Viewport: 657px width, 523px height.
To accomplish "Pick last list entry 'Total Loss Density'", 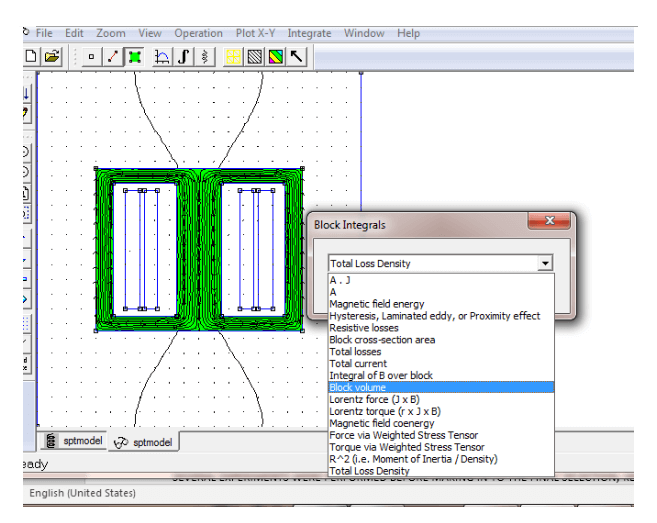I will pos(441,471).
